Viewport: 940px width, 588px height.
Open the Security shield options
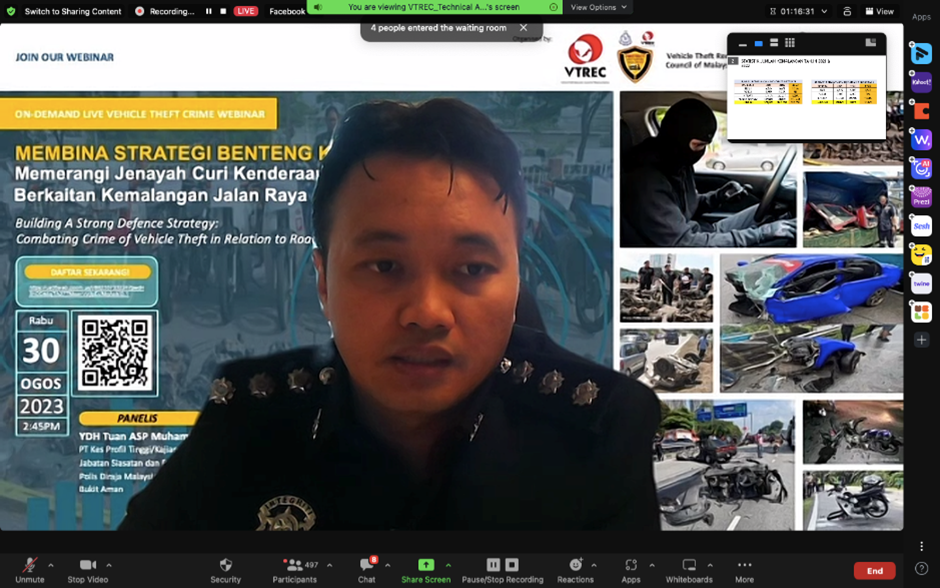[x=225, y=566]
